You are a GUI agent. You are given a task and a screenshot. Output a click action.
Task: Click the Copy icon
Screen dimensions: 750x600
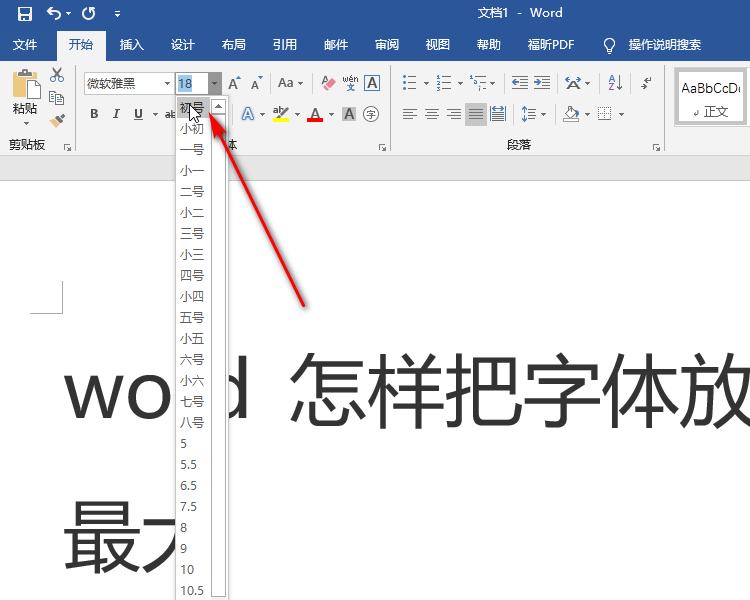tap(57, 98)
